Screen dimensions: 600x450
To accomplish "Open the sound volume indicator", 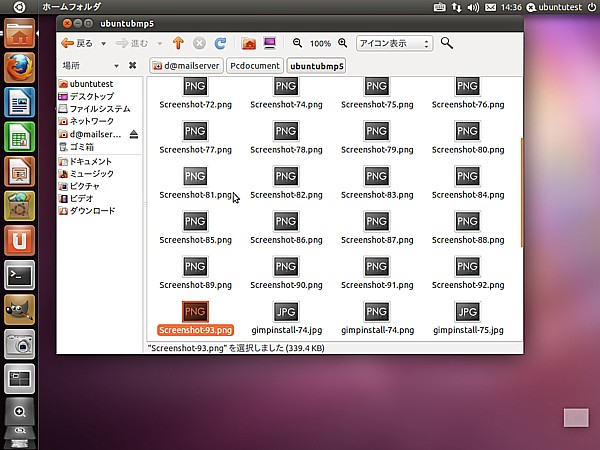I will pos(473,7).
